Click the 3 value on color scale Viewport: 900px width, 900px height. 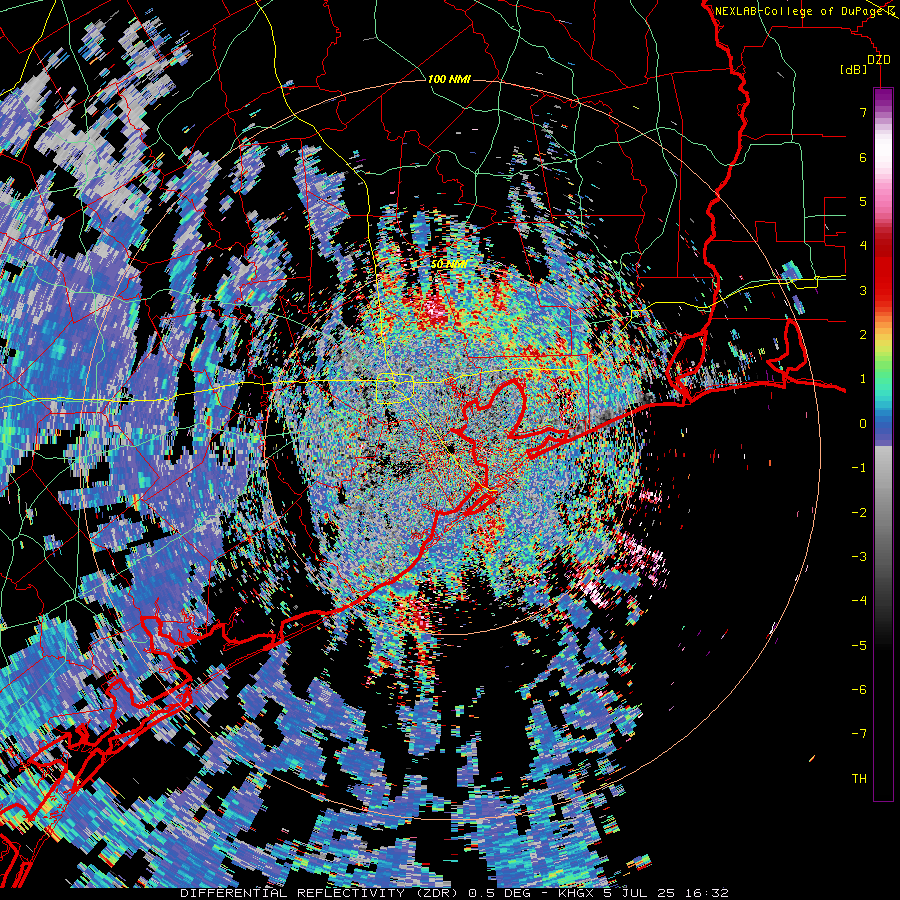[x=863, y=290]
